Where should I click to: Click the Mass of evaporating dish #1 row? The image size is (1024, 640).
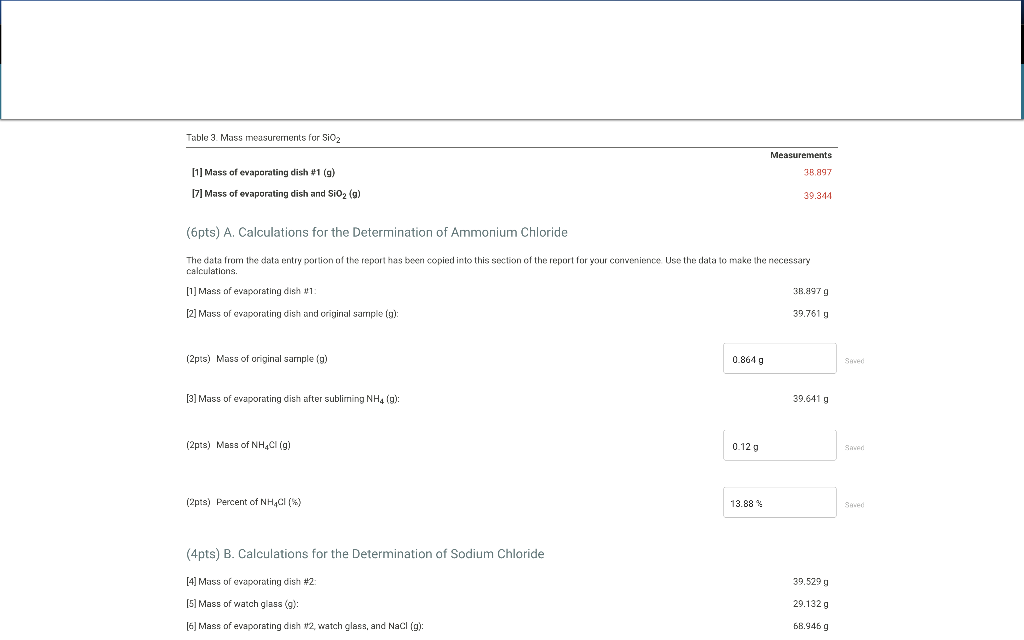(262, 172)
